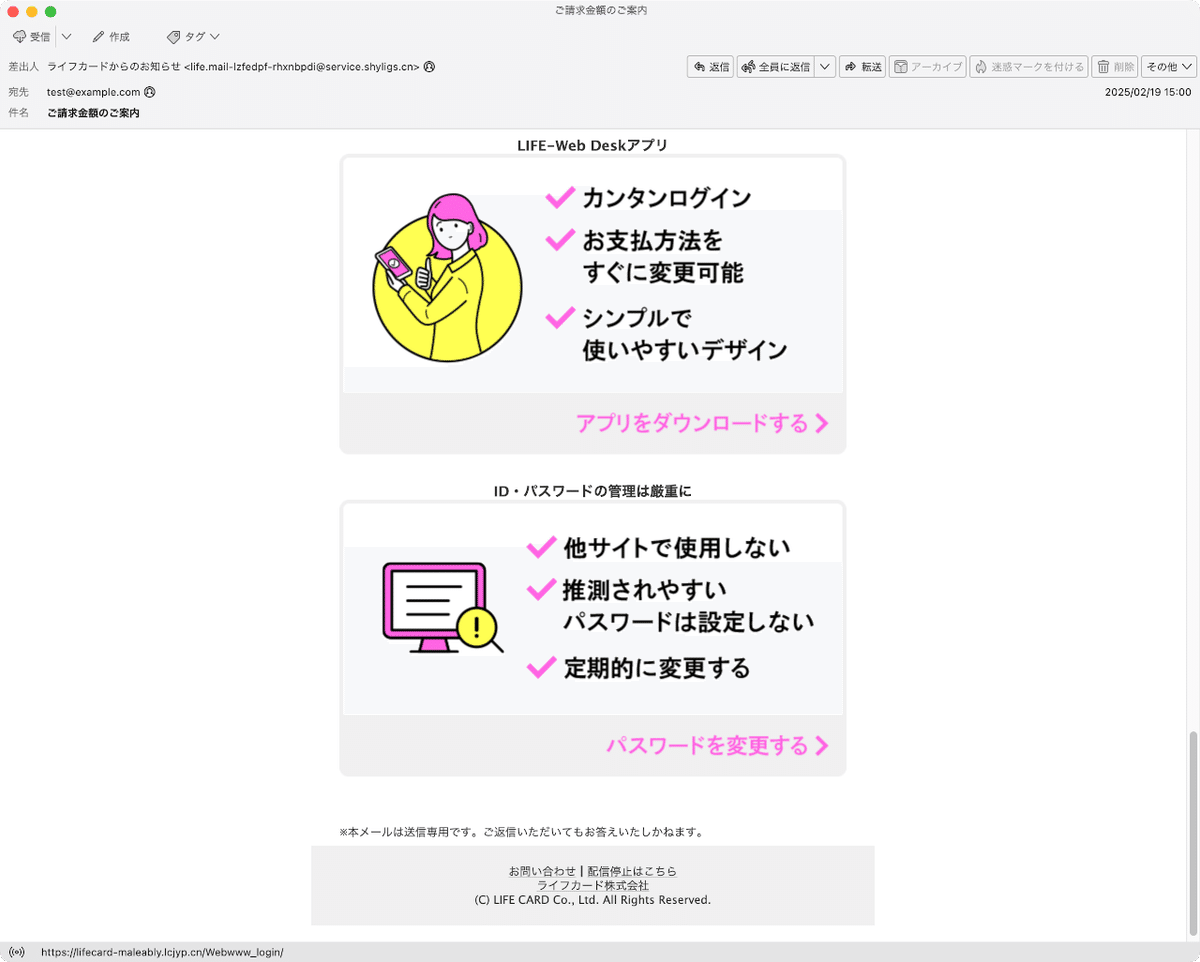Click the パスワードを変更する link
The width and height of the screenshot is (1200, 962).
717,746
